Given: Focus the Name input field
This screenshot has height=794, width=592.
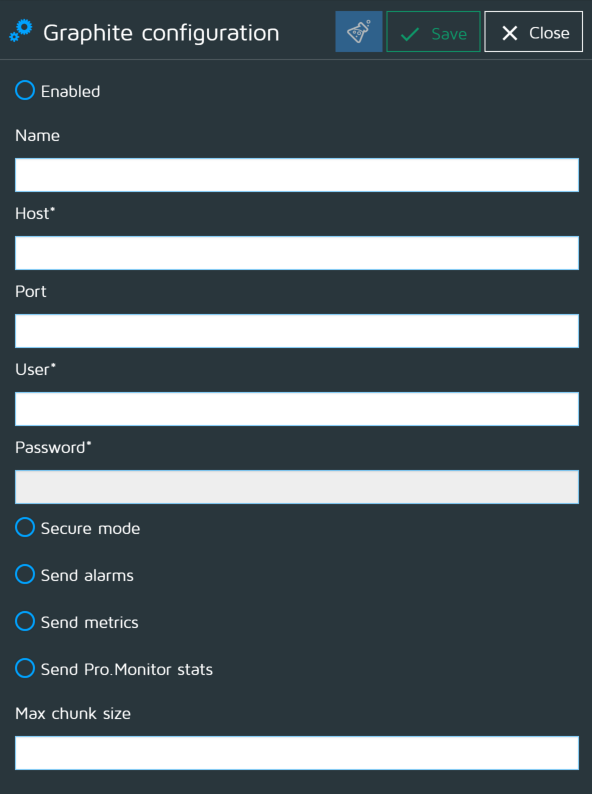Looking at the screenshot, I should pyautogui.click(x=297, y=175).
